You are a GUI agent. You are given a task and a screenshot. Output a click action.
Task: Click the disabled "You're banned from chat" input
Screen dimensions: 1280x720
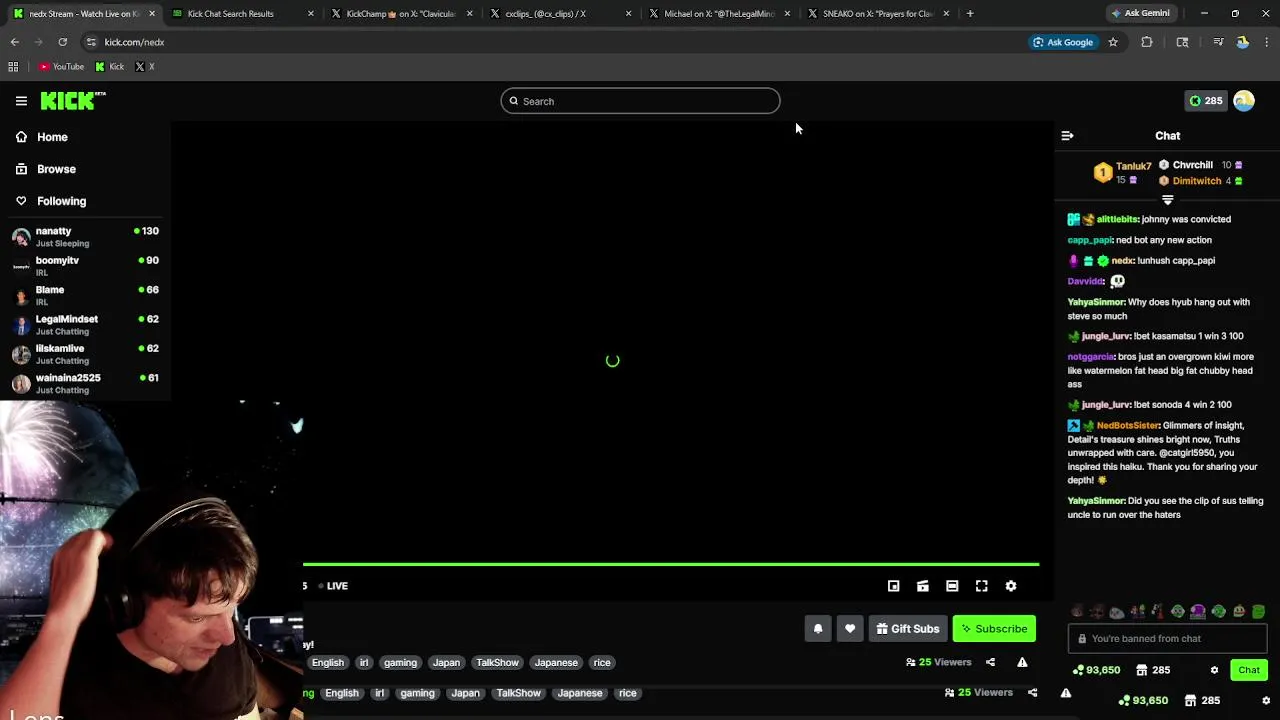pyautogui.click(x=1167, y=638)
